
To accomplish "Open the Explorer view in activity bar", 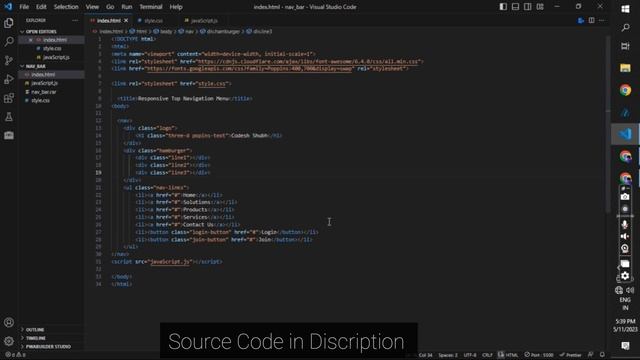I will (x=9, y=23).
